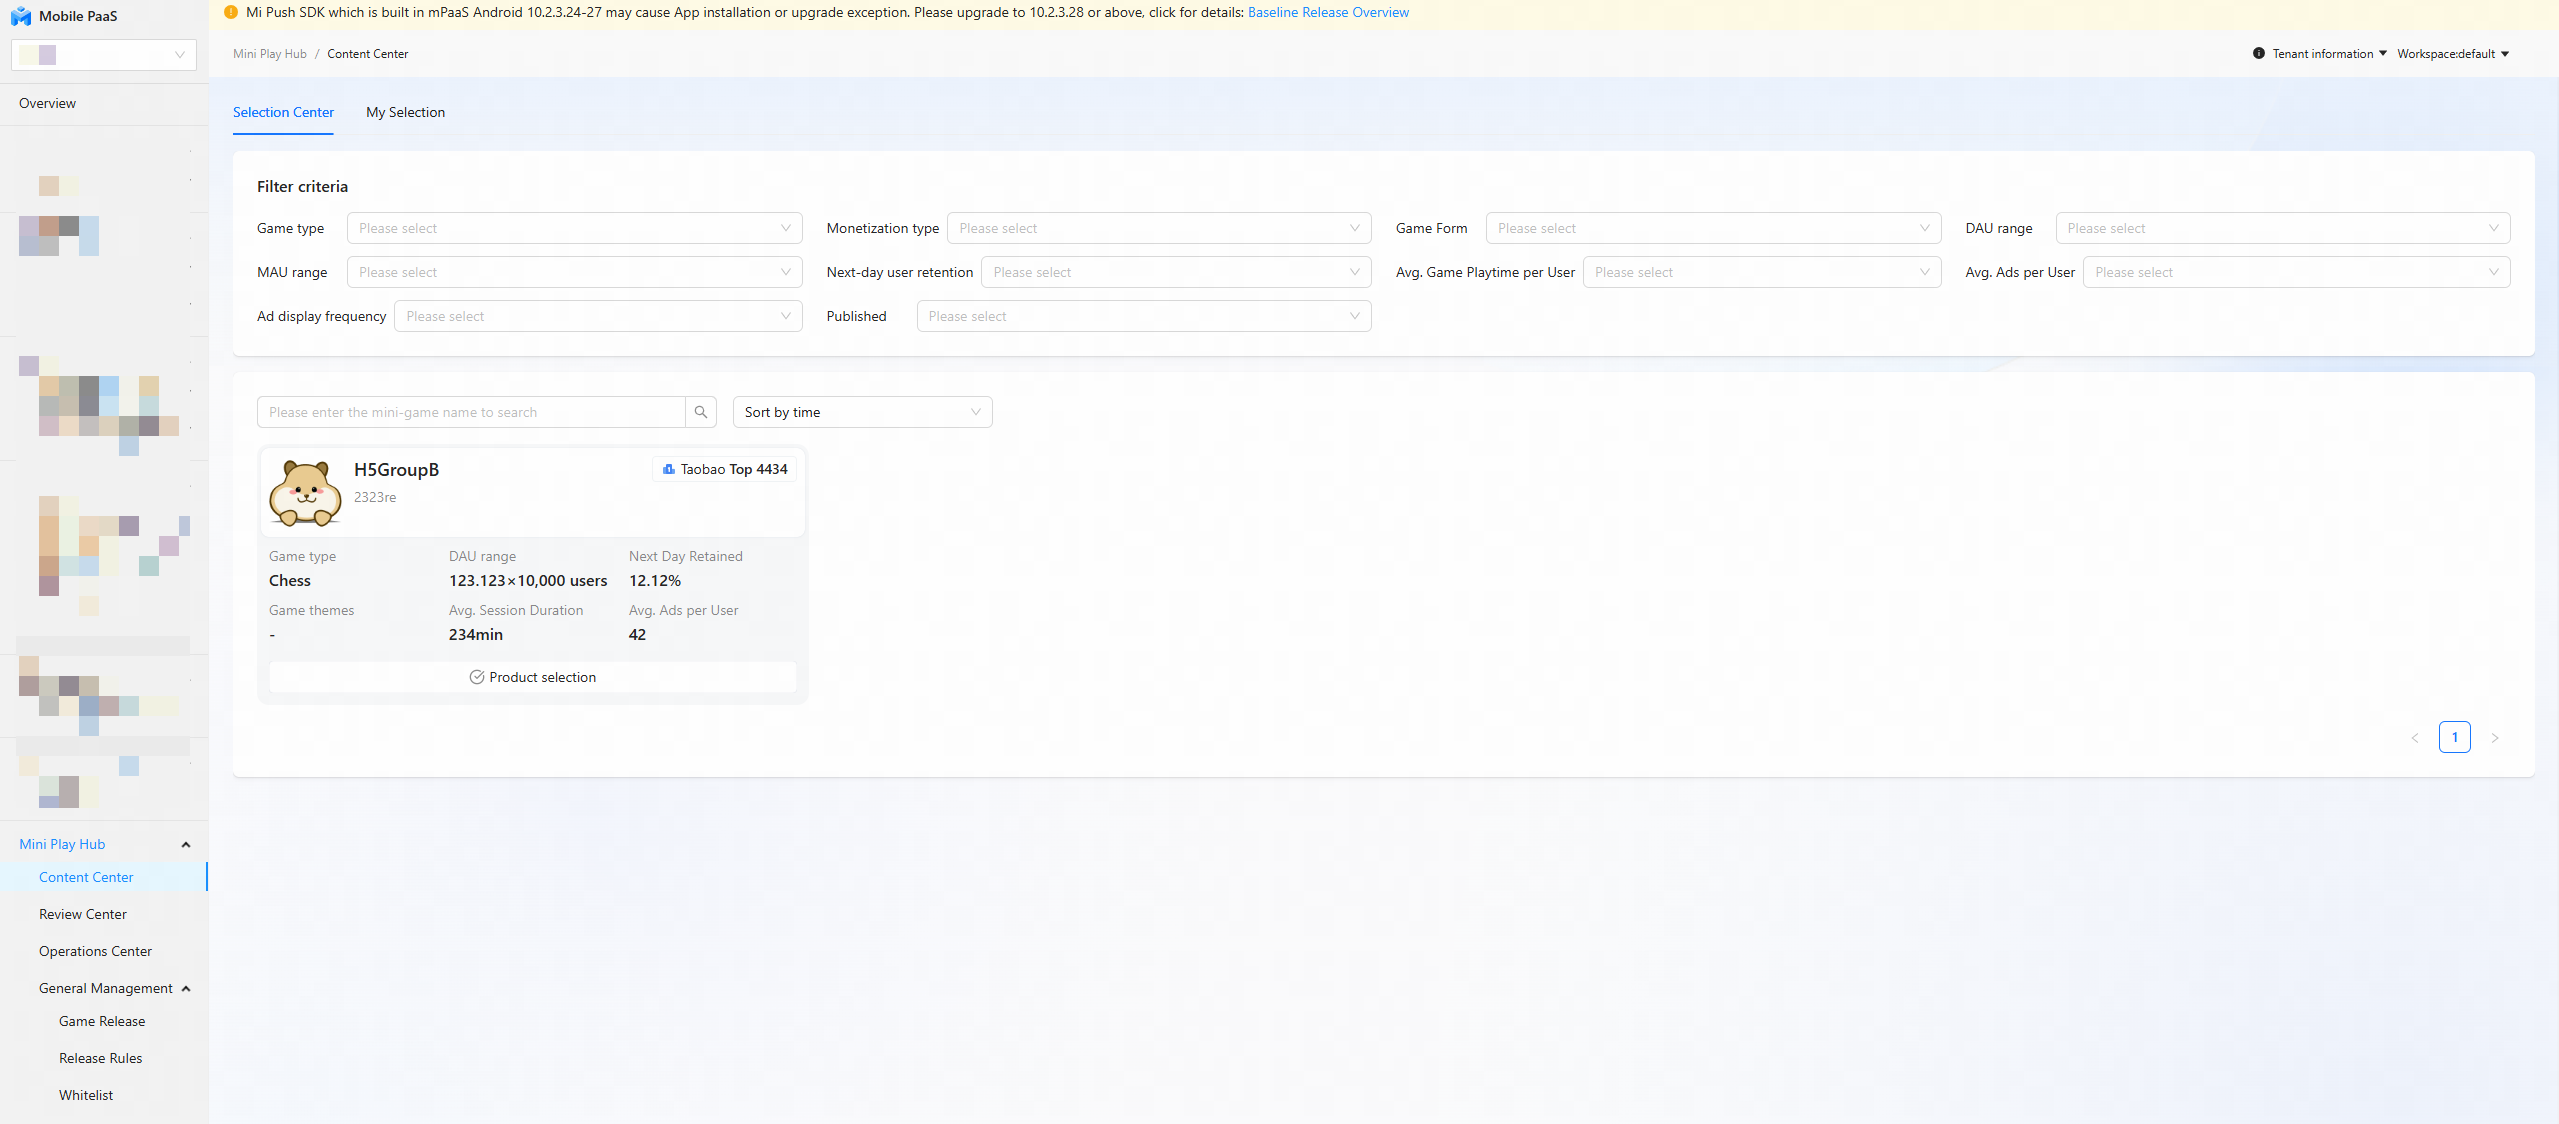The width and height of the screenshot is (2559, 1124).
Task: Click the Mini Play Hub breadcrumb
Action: coord(270,54)
